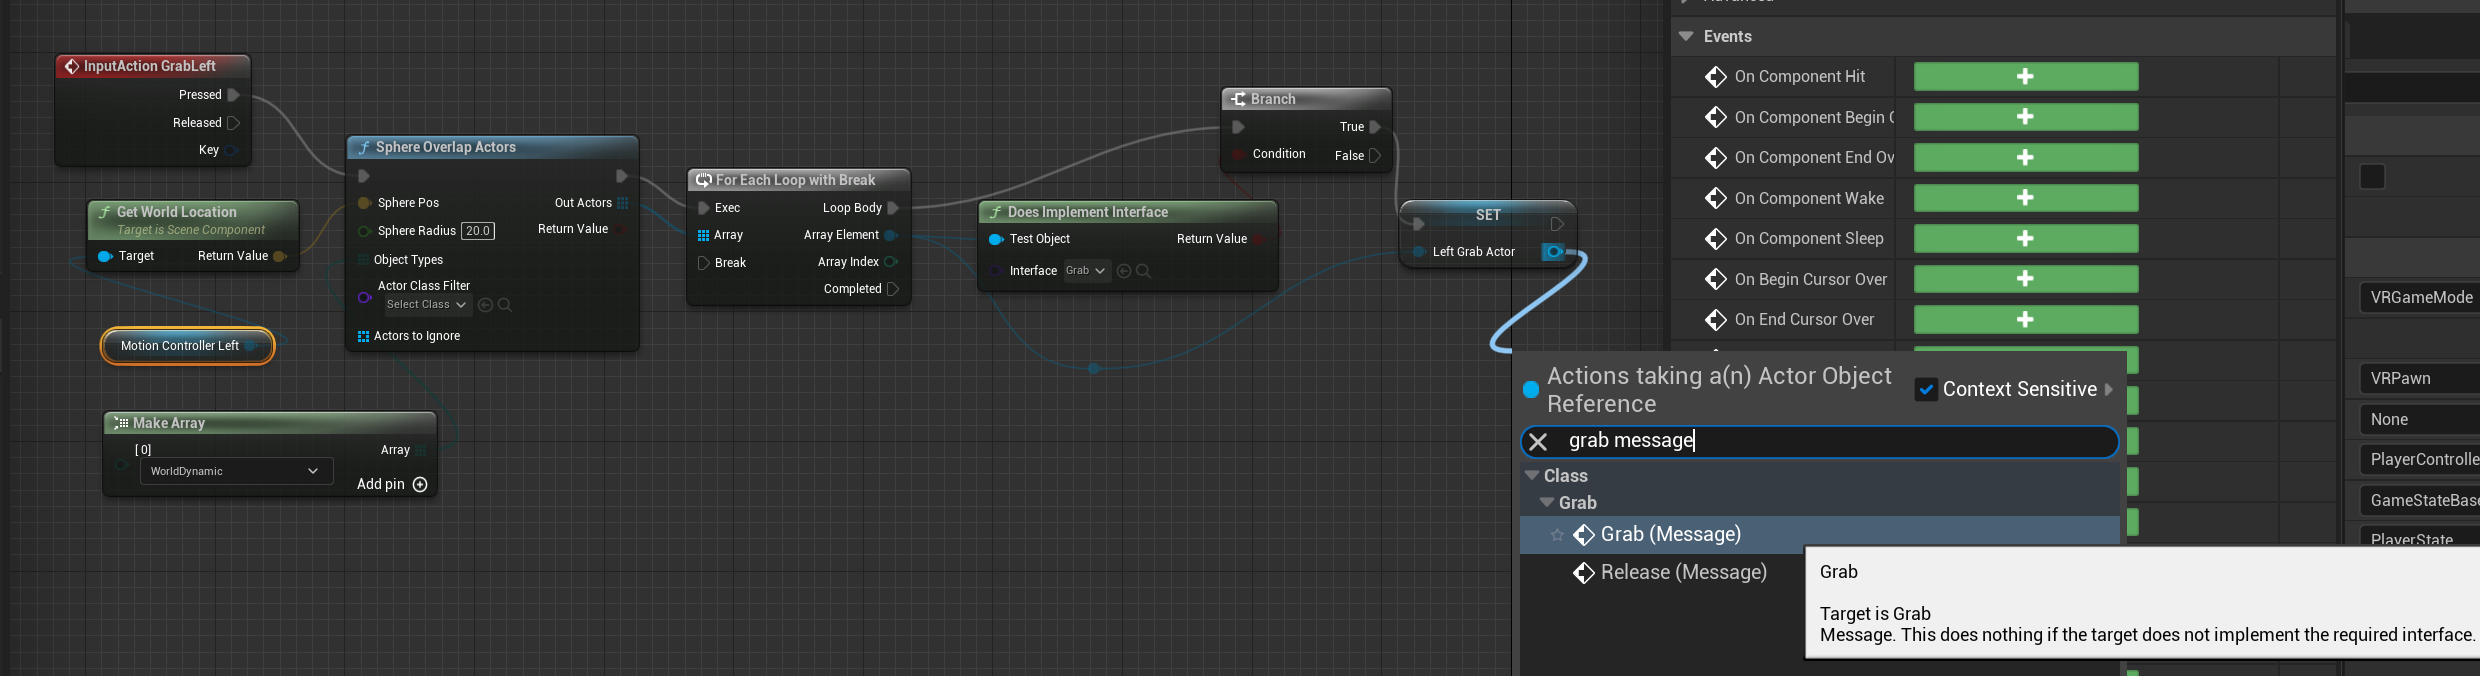
Task: Click the Completed pin on For Each Loop
Action: [892, 289]
